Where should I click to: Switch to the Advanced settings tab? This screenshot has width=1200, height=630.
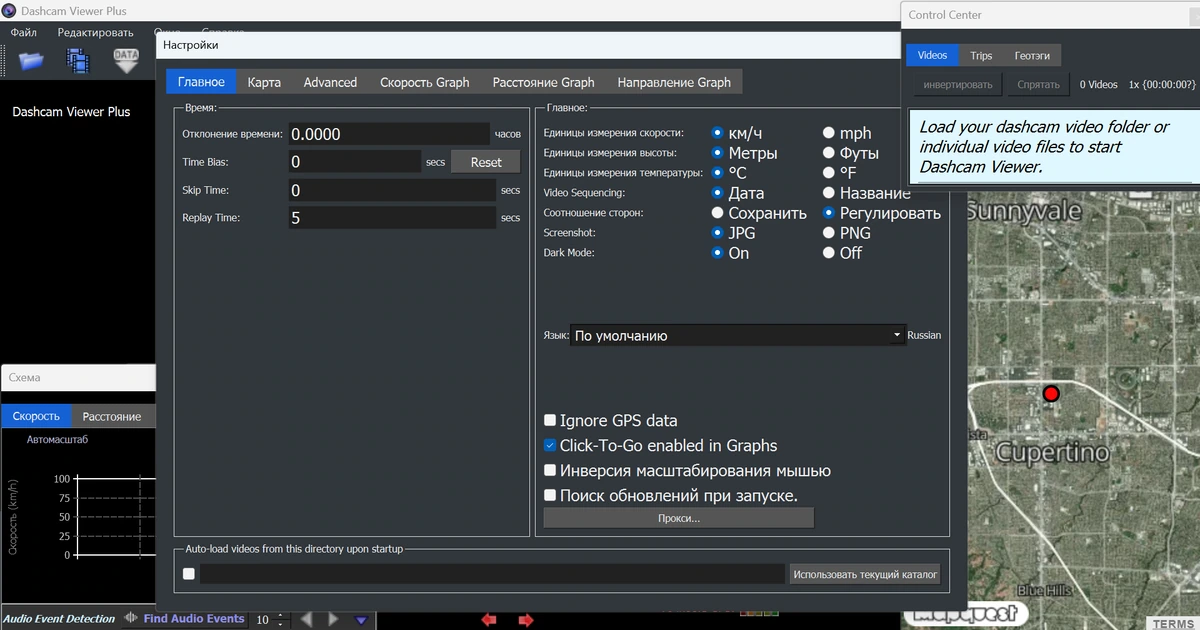pos(330,82)
